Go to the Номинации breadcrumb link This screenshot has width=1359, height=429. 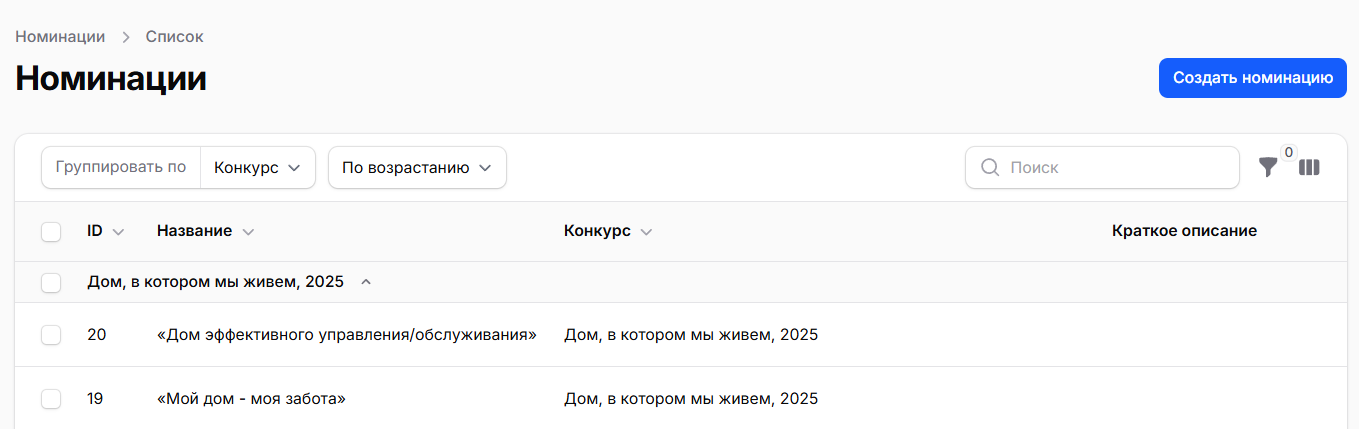click(x=60, y=37)
